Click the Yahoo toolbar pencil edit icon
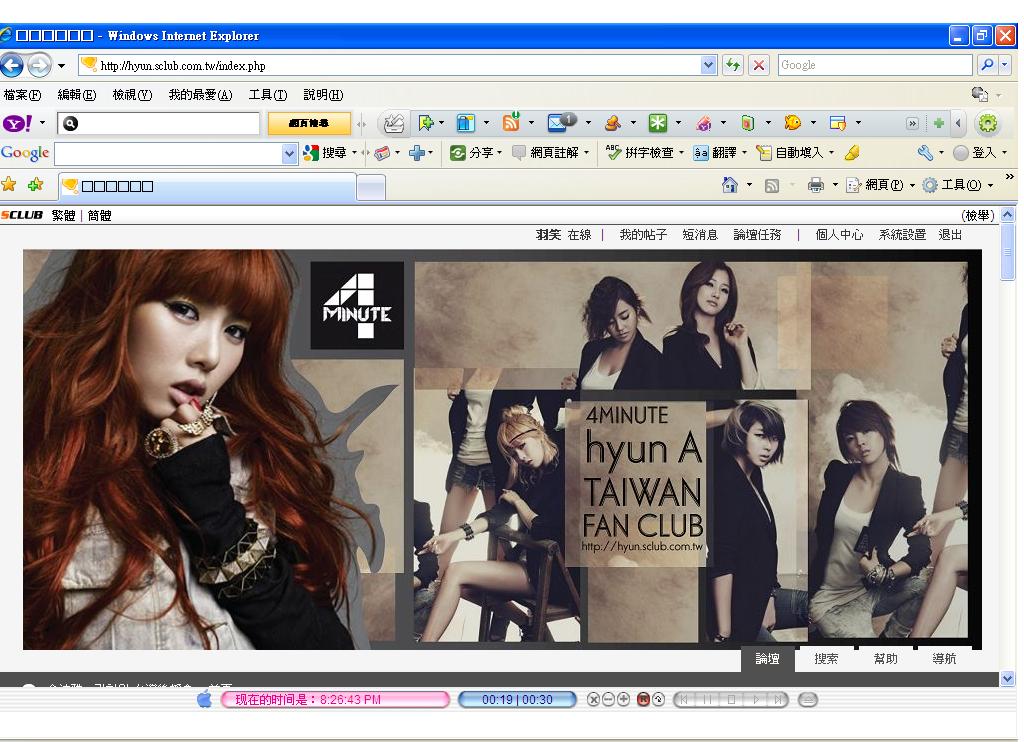Screen dimensions: 1024x742 point(394,123)
